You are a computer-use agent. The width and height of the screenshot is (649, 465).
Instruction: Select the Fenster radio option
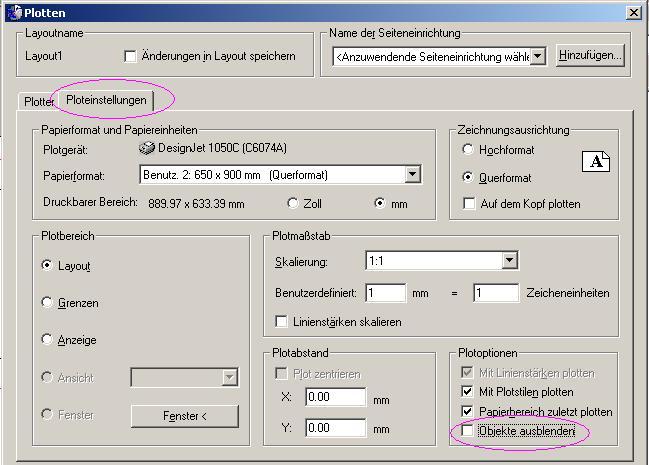pyautogui.click(x=47, y=414)
